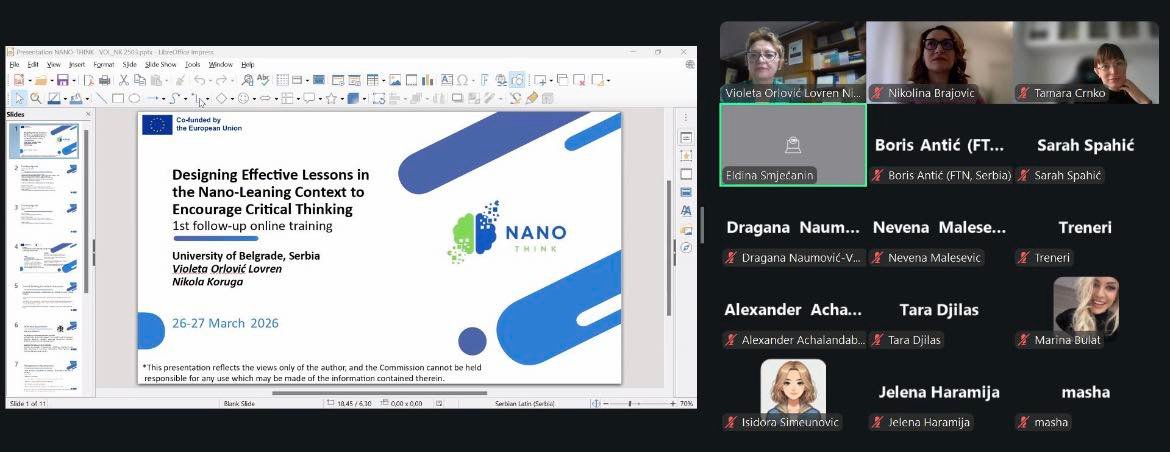Open the Tools menu
The image size is (1170, 452).
pyautogui.click(x=193, y=65)
